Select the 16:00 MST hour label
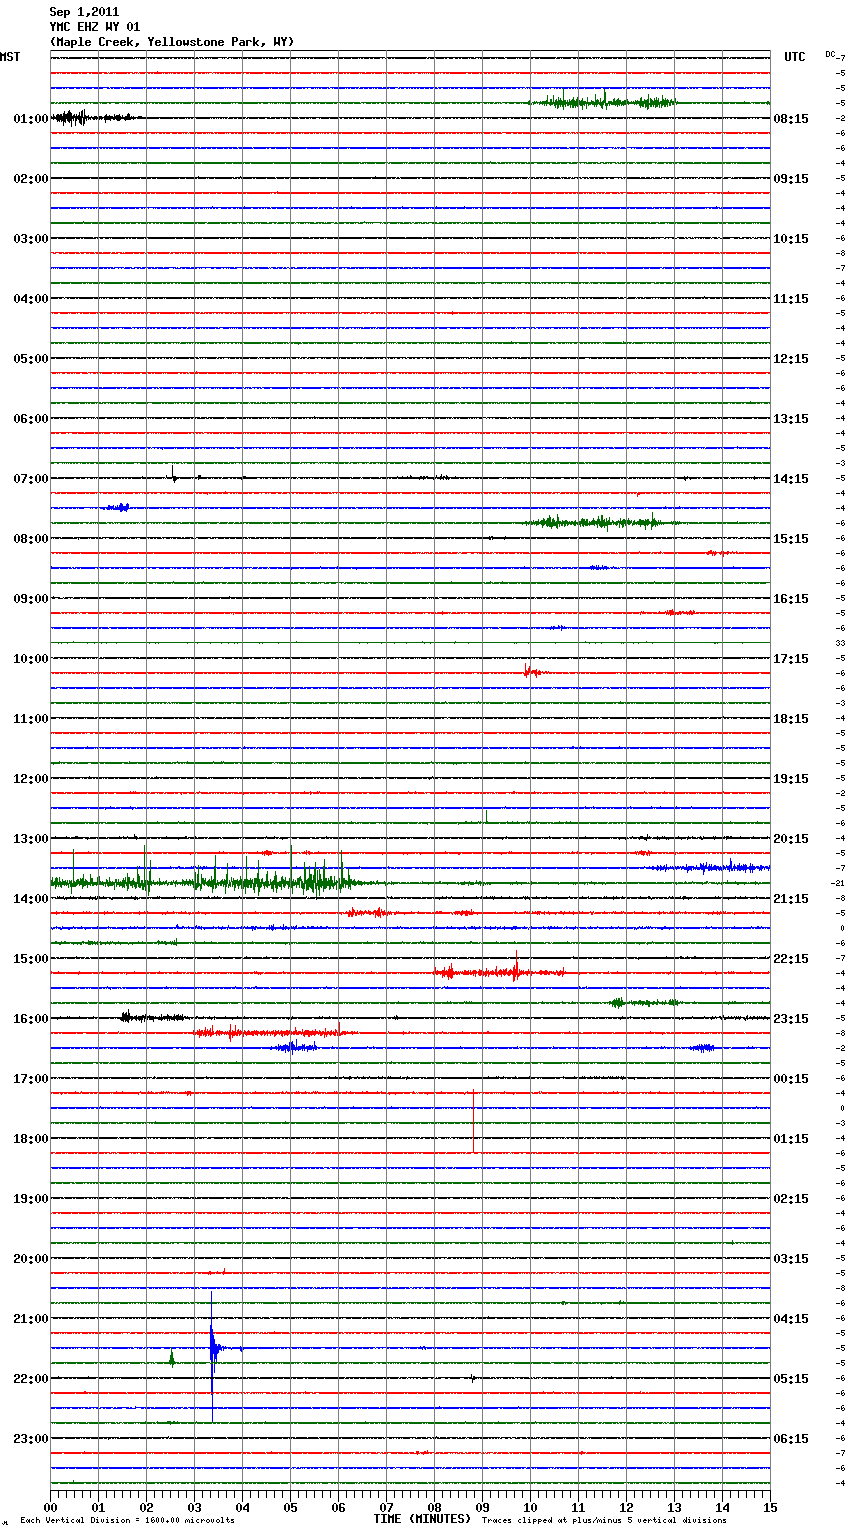 coord(31,1019)
